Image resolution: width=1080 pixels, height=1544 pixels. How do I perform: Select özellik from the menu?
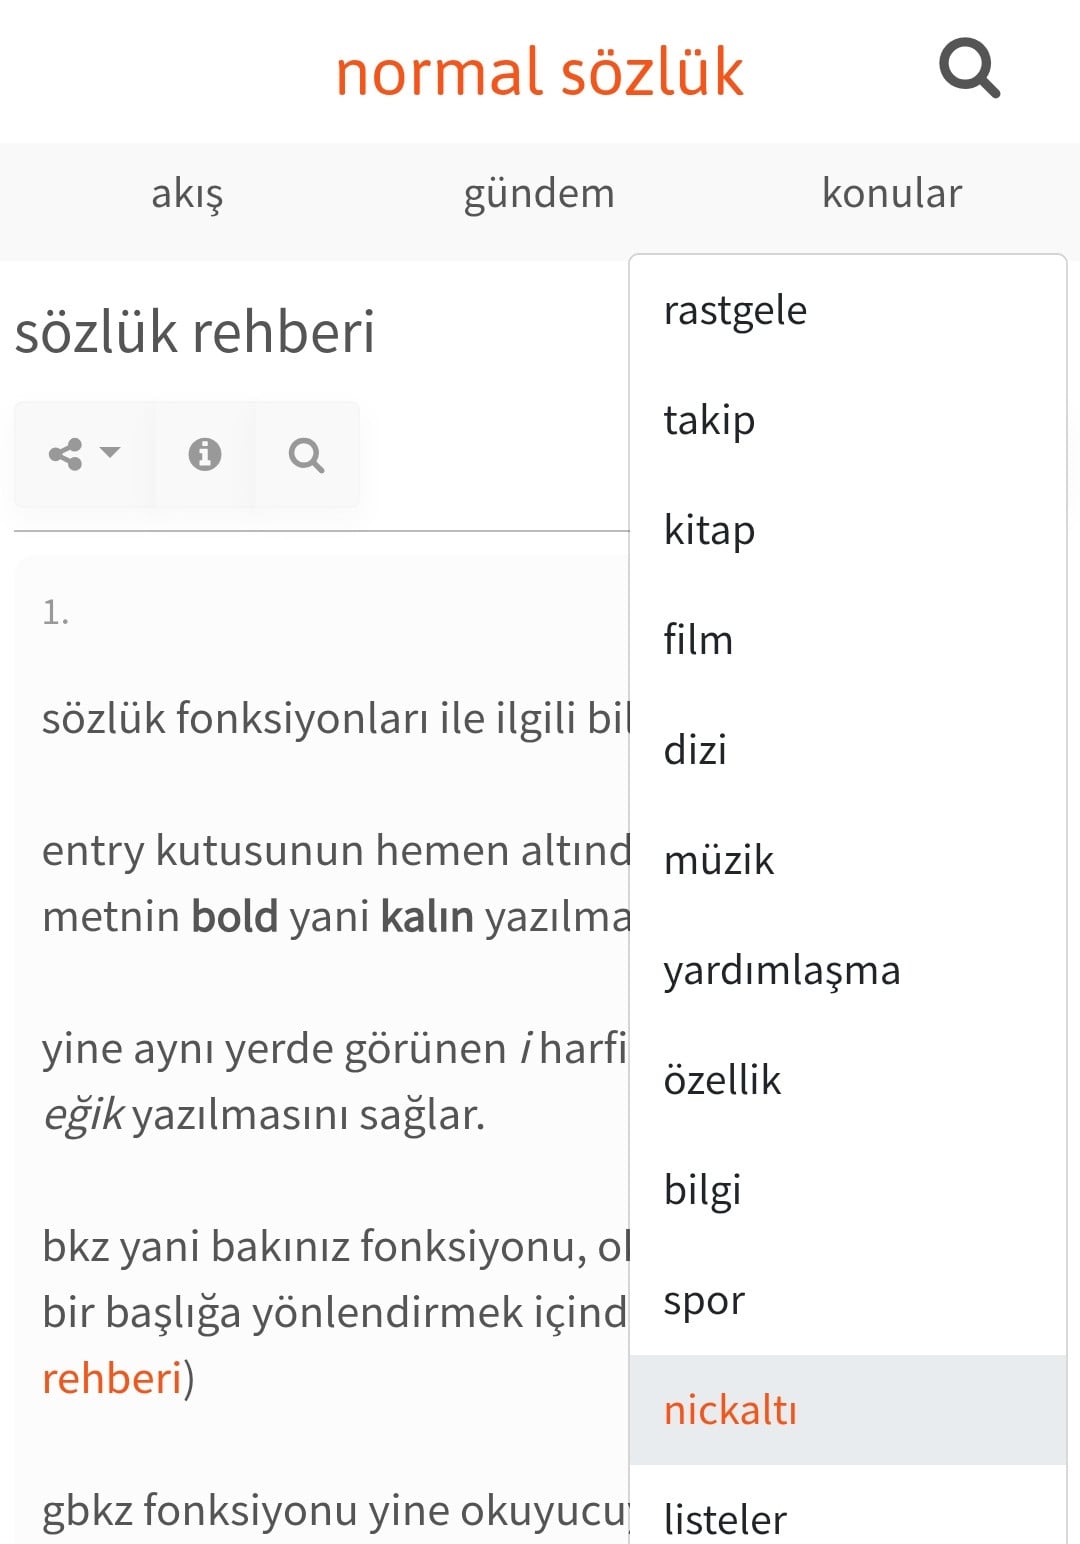tap(848, 1080)
